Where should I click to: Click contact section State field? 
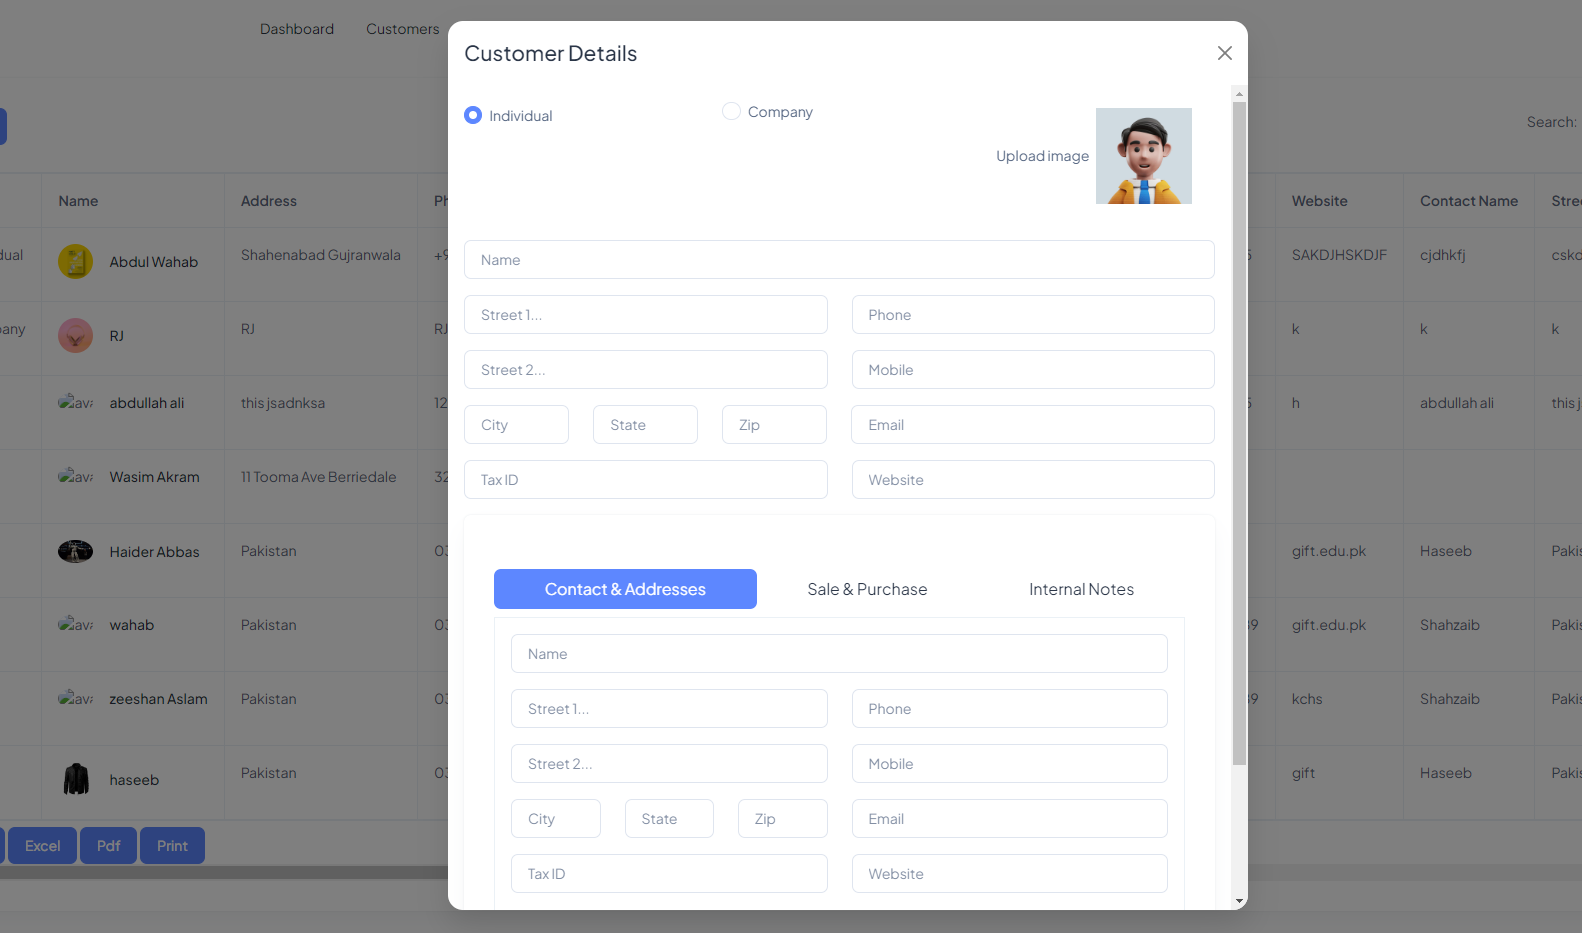tap(669, 819)
